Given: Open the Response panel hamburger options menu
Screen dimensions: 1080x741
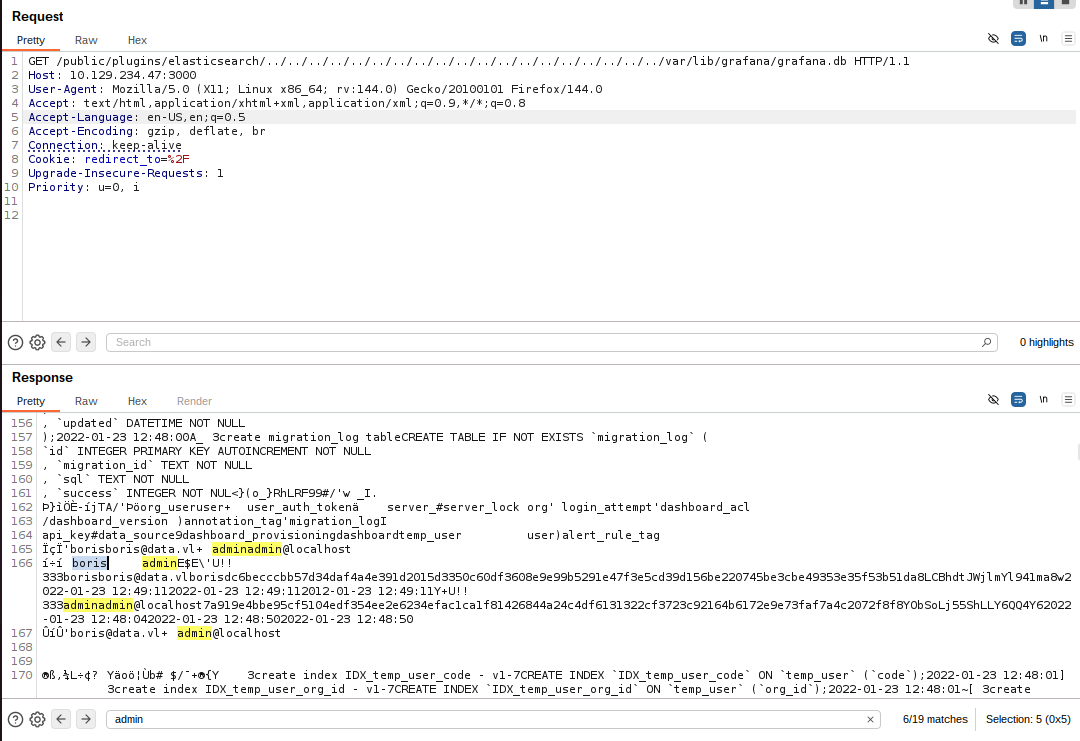Looking at the screenshot, I should pos(1068,399).
